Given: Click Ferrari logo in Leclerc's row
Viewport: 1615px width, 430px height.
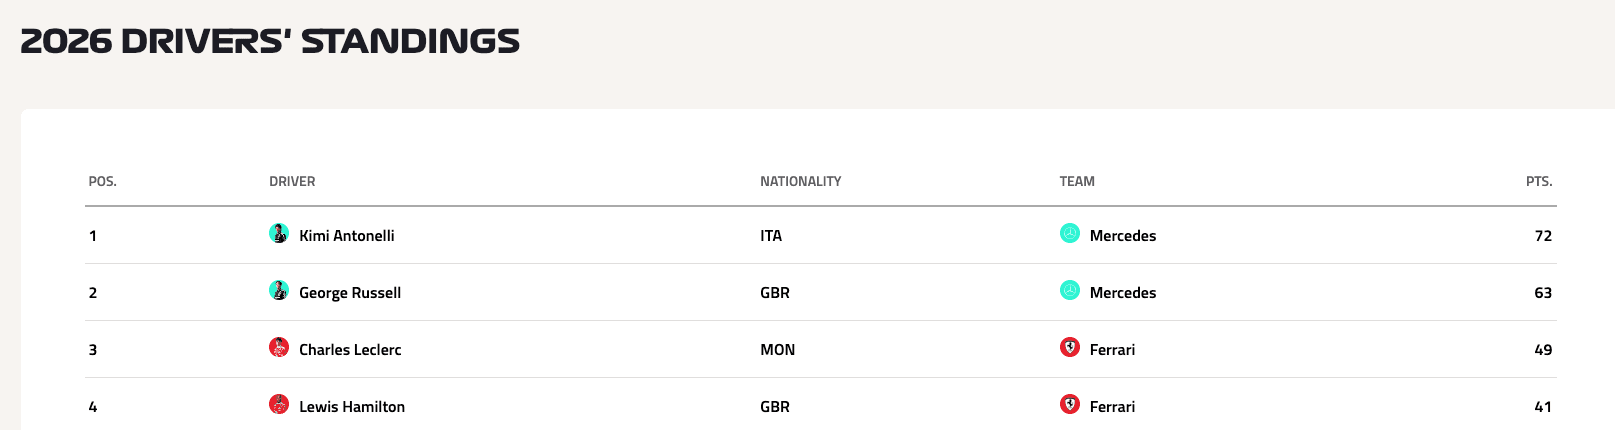Looking at the screenshot, I should coord(1069,348).
